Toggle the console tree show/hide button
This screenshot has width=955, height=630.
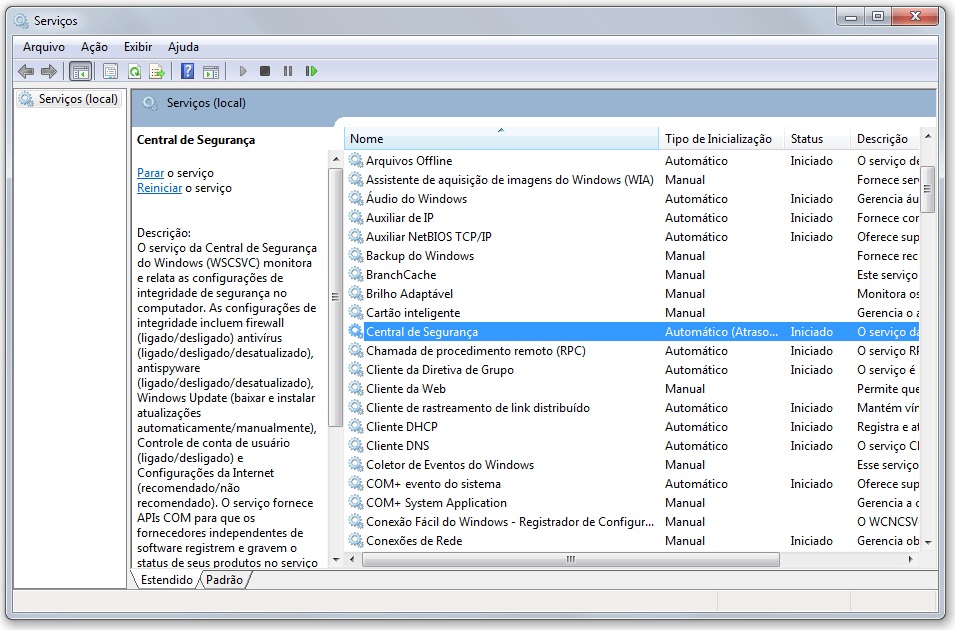[80, 71]
